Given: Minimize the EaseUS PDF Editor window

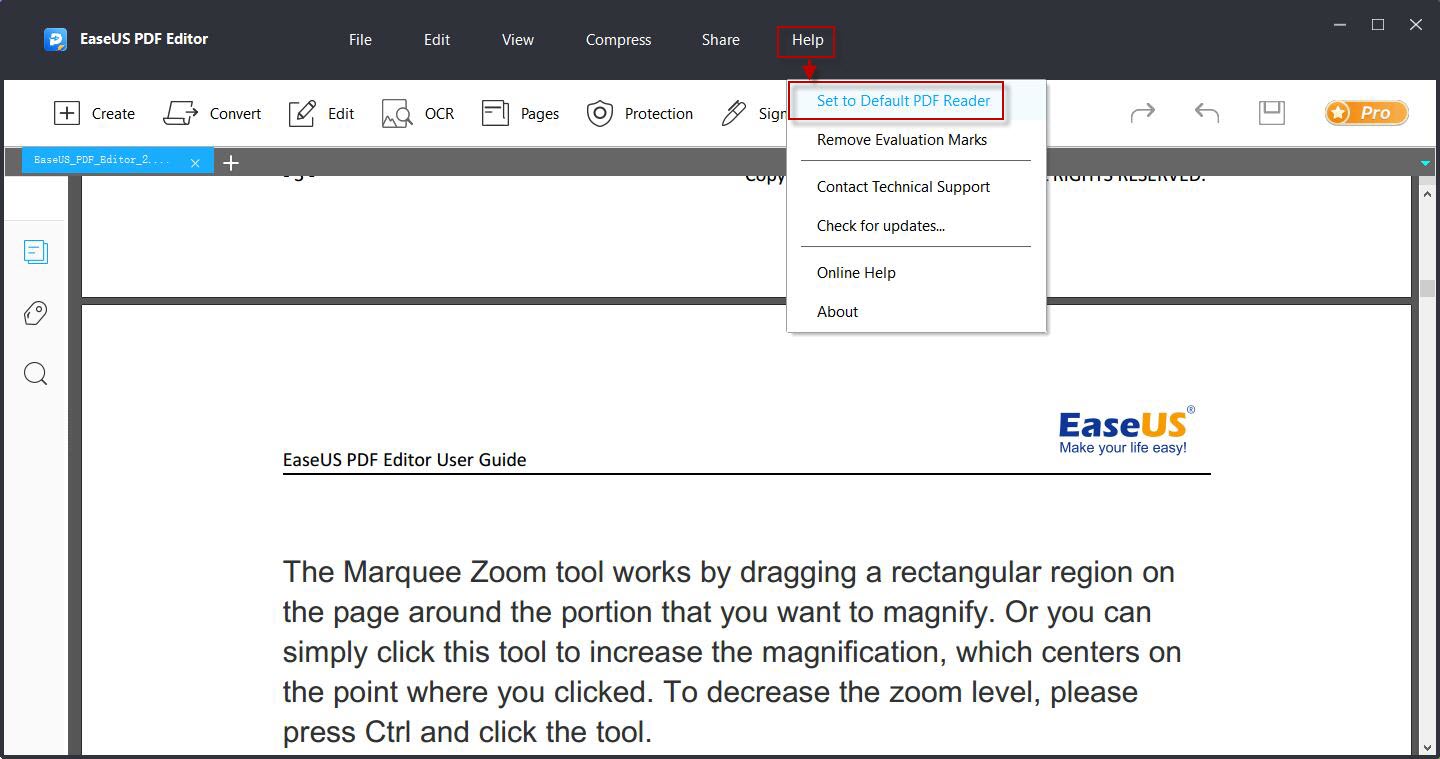Looking at the screenshot, I should [x=1340, y=24].
